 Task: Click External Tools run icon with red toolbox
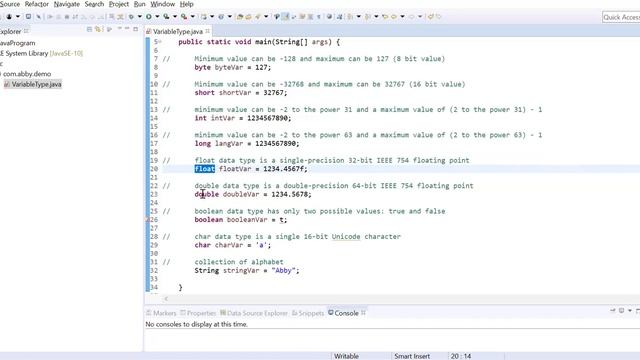(x=184, y=17)
